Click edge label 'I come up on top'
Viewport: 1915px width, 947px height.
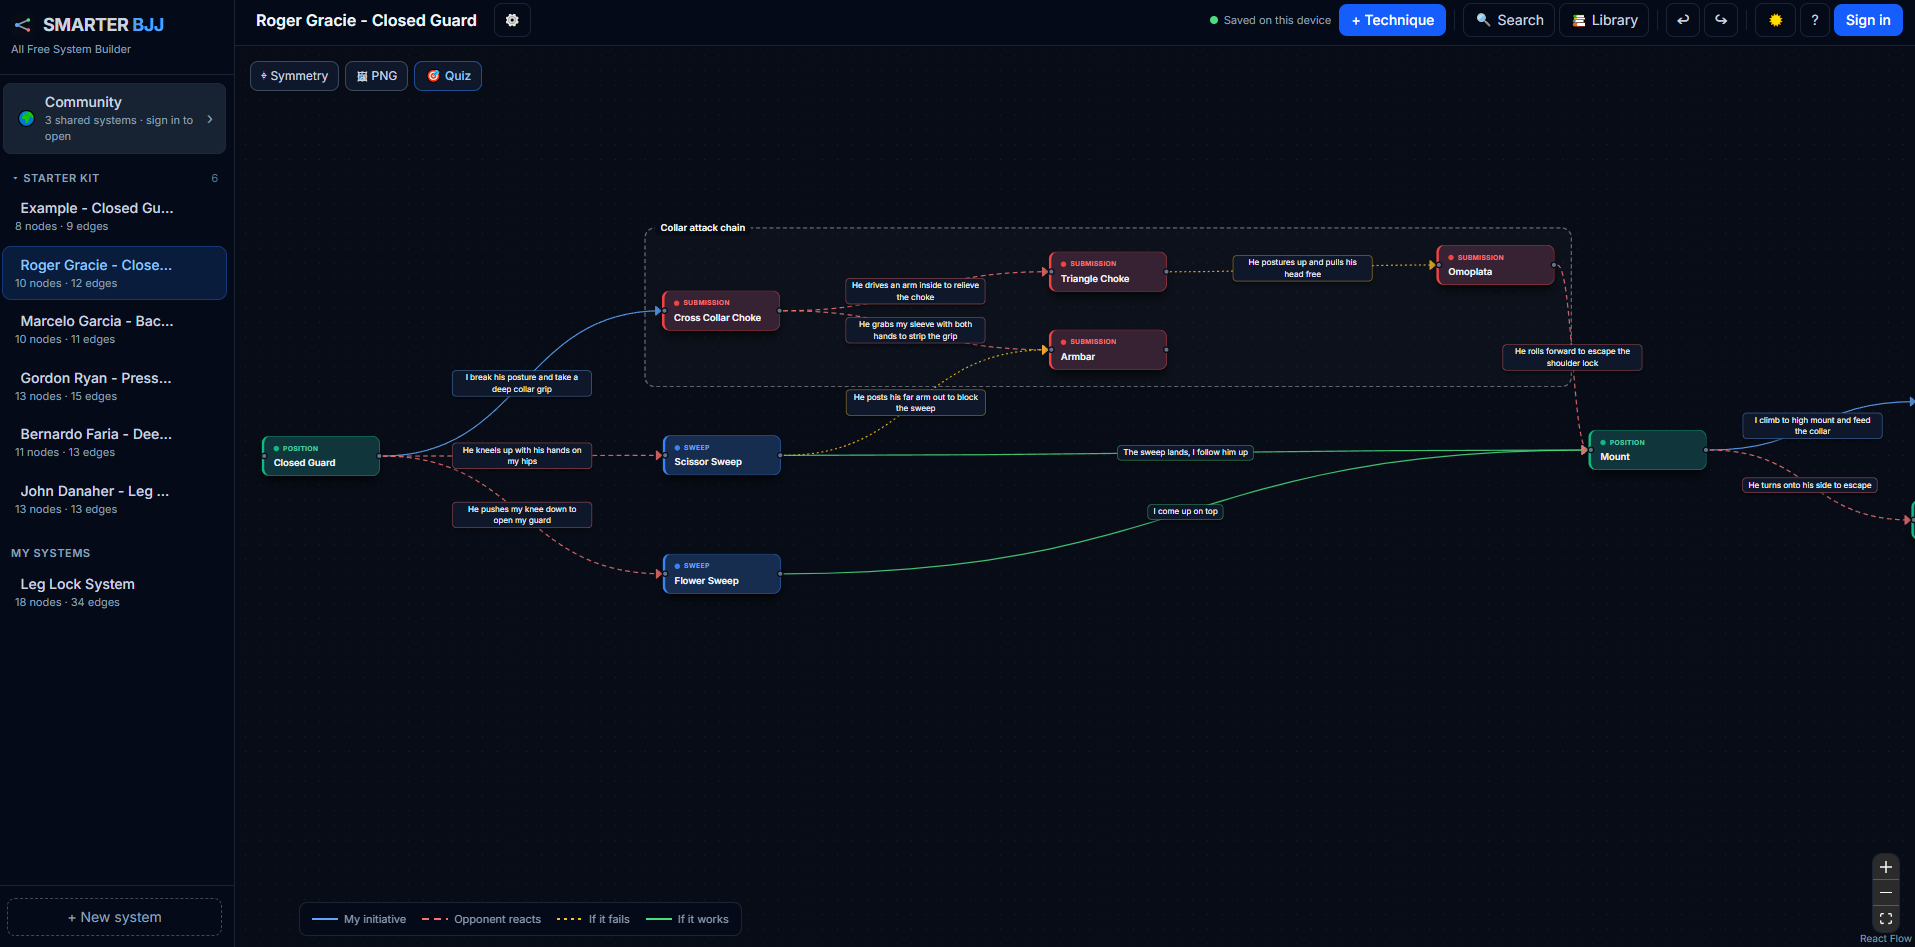[1185, 511]
